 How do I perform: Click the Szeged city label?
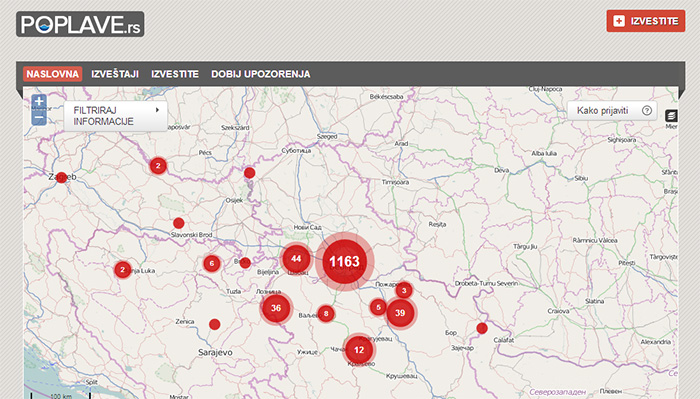(x=327, y=137)
